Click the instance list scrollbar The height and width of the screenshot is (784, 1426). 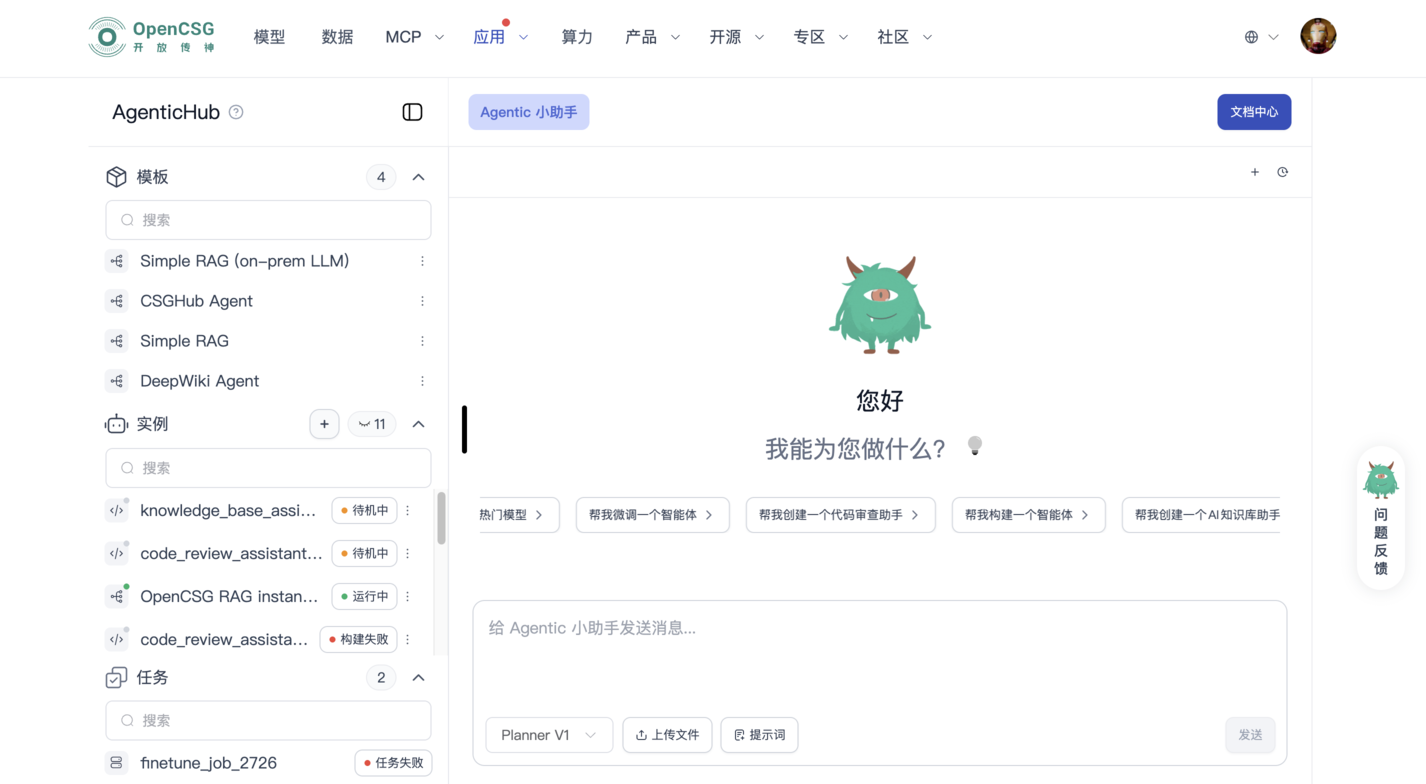point(441,518)
